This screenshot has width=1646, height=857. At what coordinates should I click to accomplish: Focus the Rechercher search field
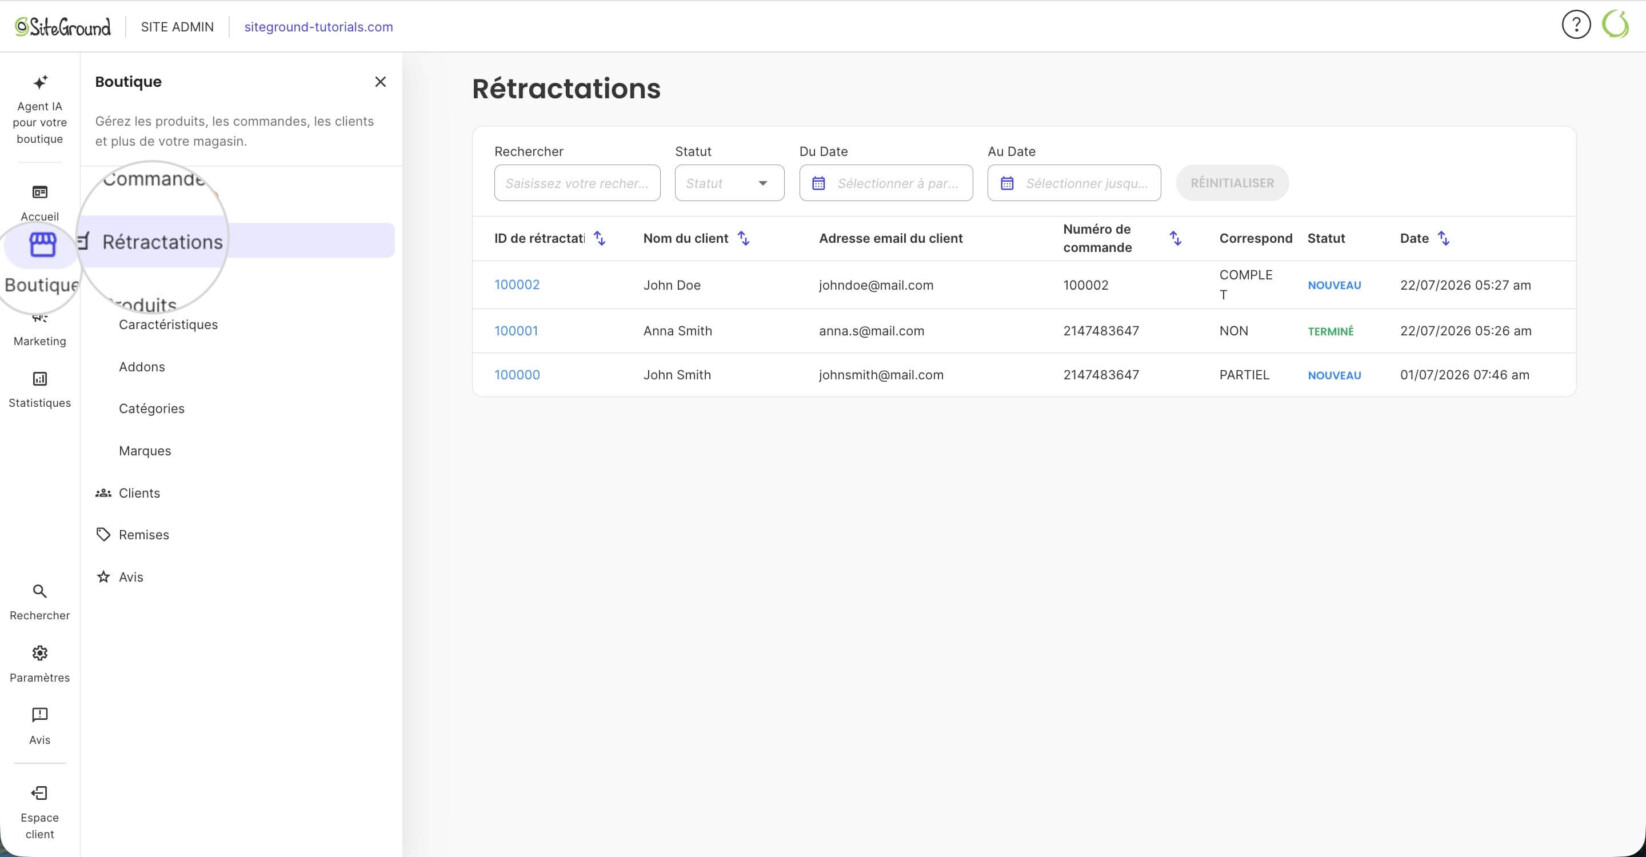(577, 183)
